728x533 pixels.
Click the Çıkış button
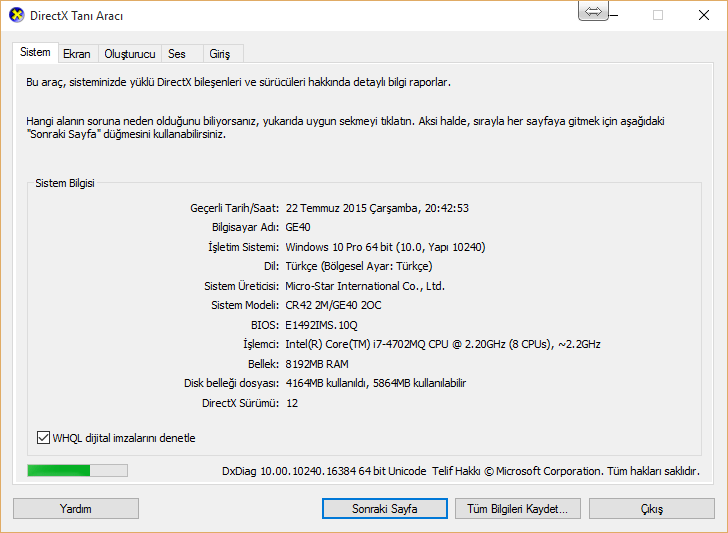652,509
